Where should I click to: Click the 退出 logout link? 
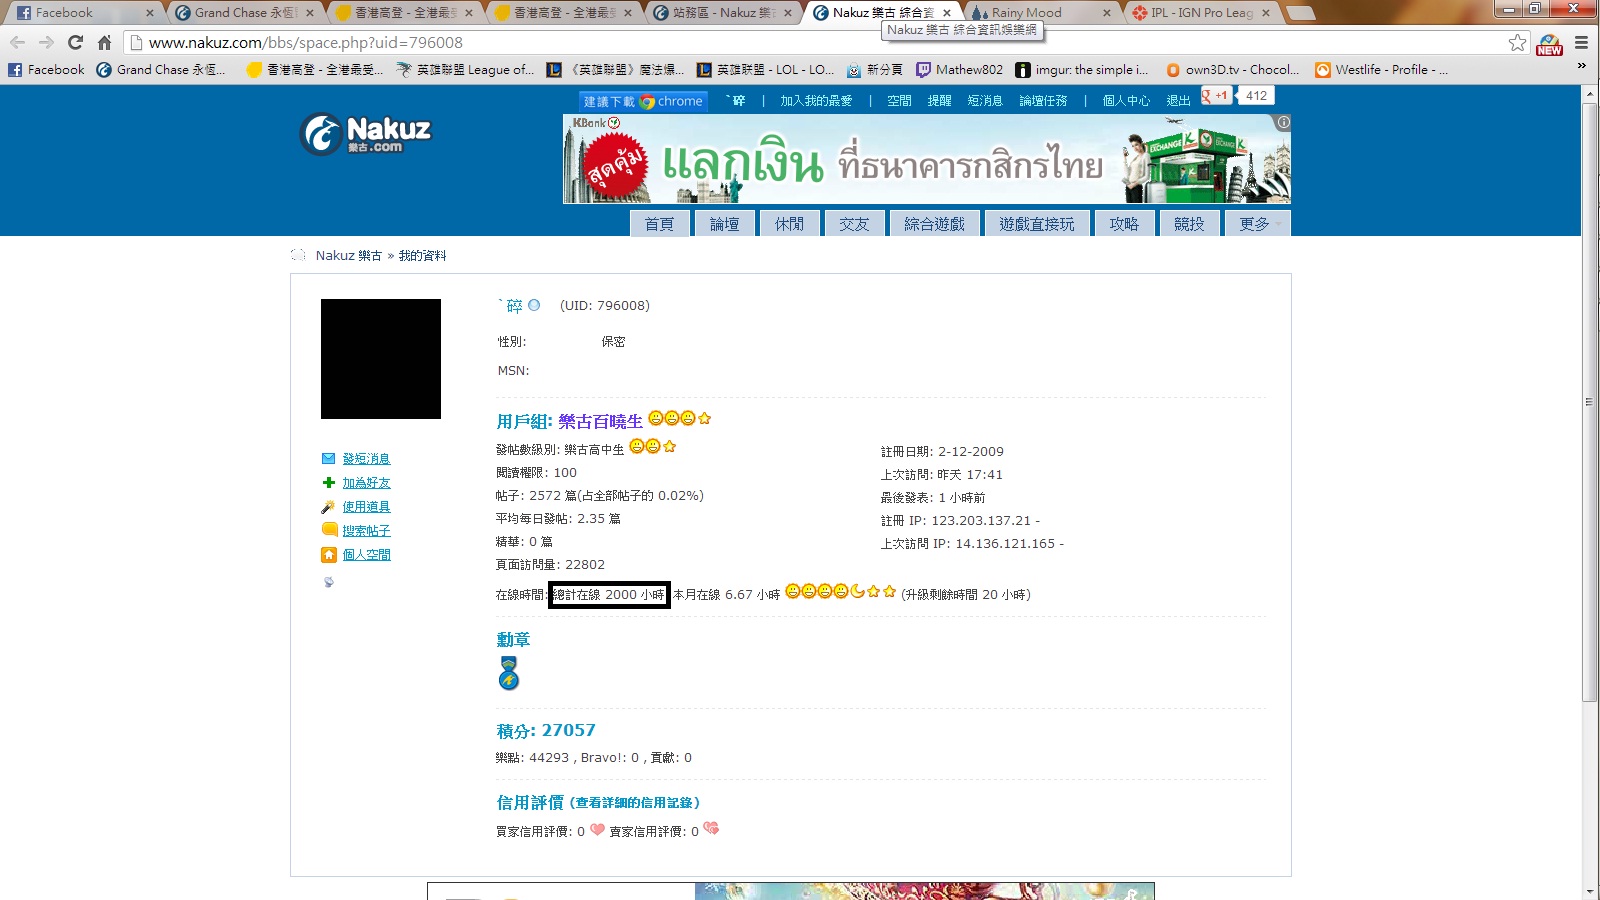click(1178, 101)
